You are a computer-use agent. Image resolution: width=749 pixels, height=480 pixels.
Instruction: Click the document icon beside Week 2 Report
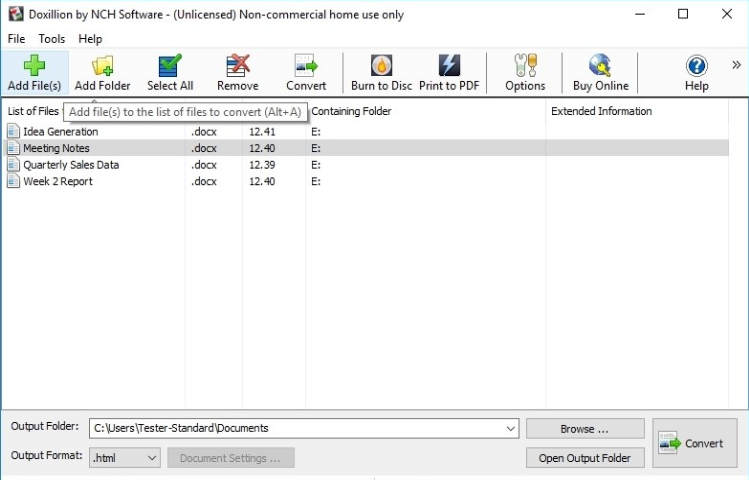tap(13, 181)
